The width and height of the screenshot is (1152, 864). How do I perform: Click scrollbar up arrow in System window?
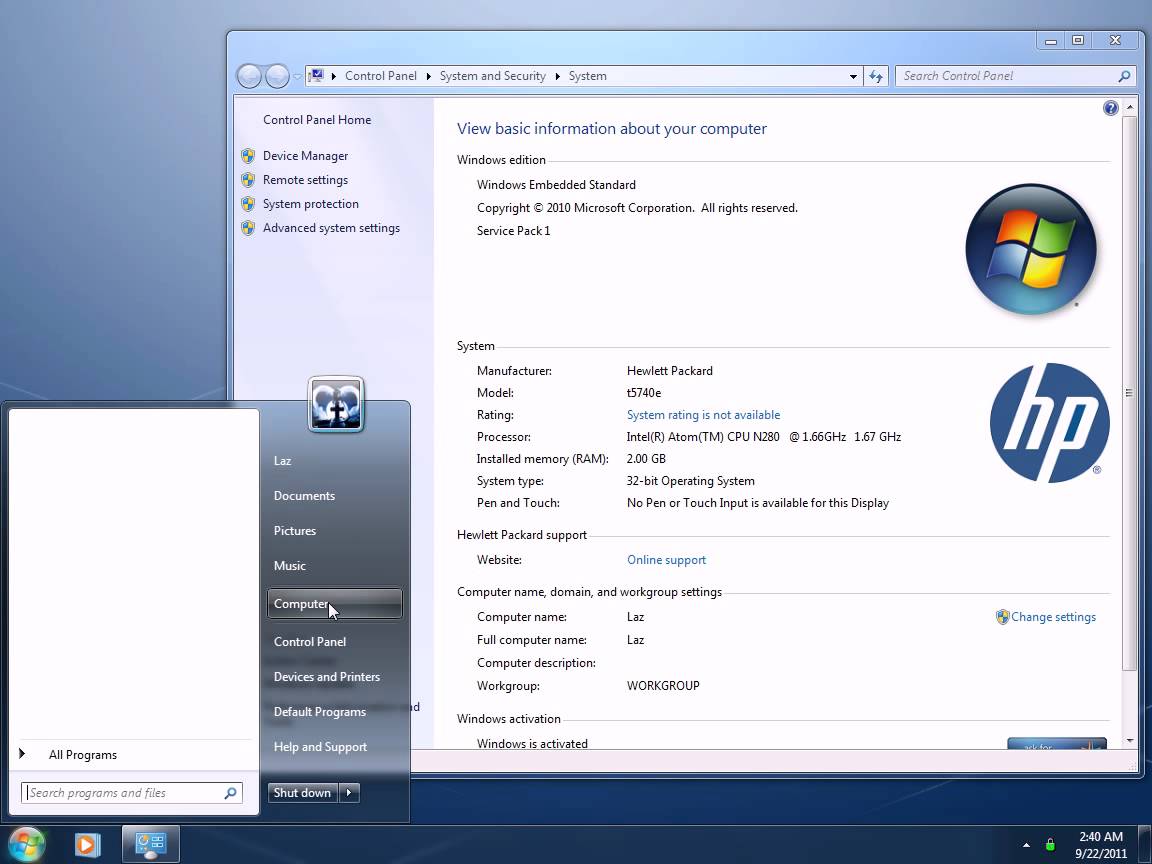pos(1129,107)
